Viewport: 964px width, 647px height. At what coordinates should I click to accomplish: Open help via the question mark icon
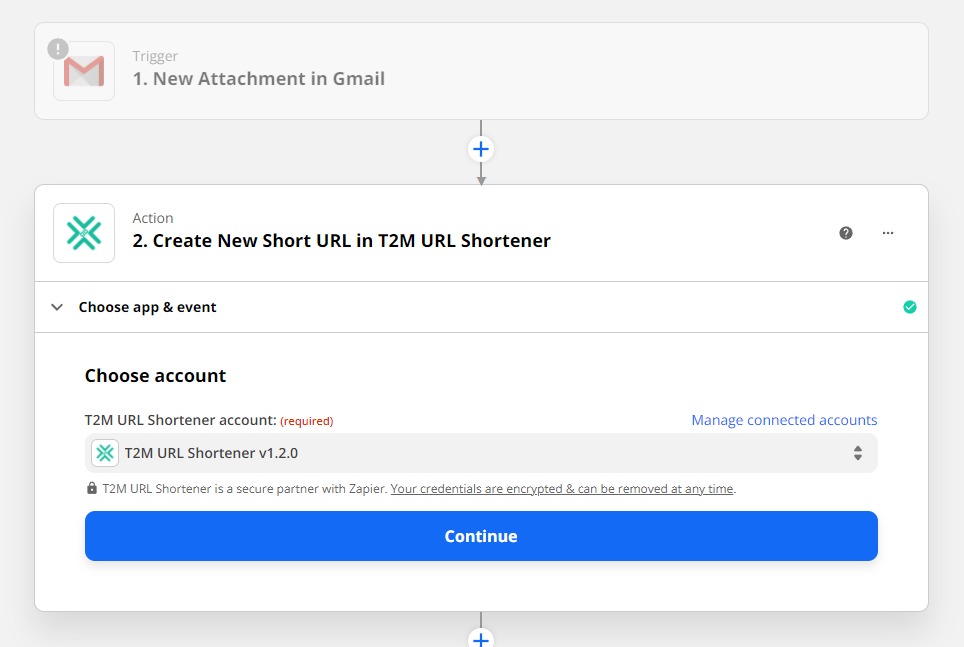pos(845,233)
